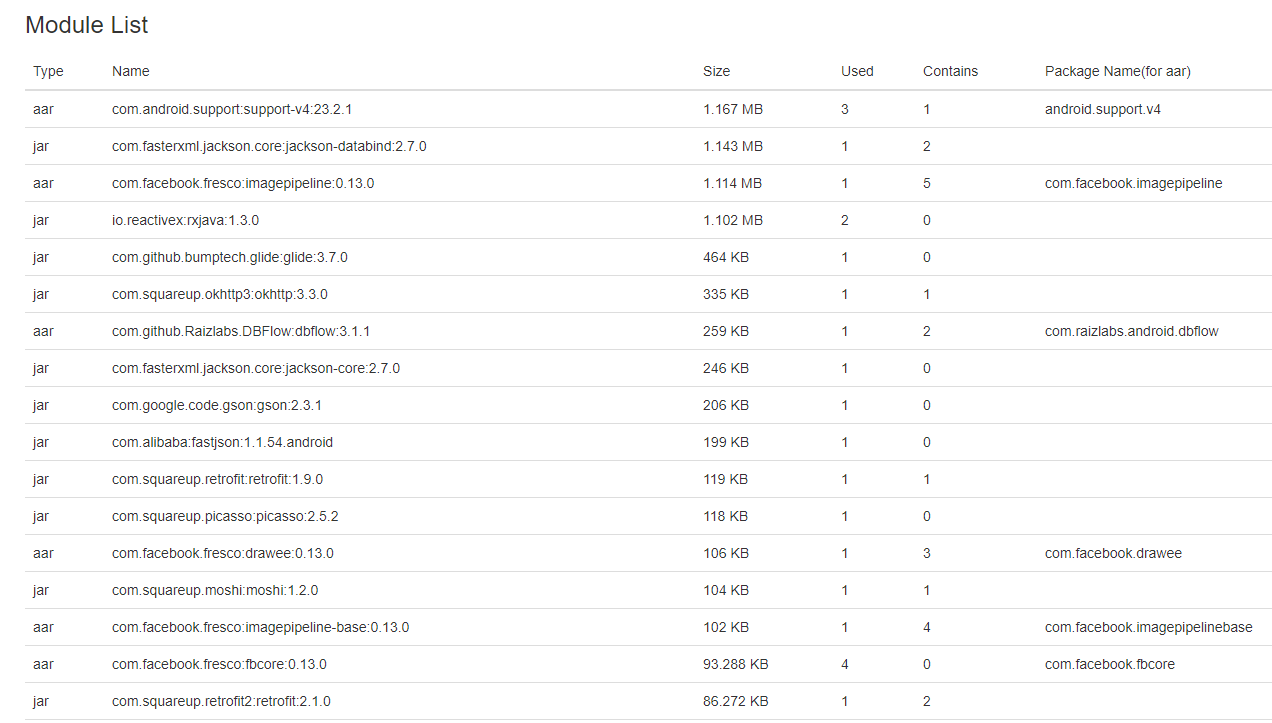
Task: Click the Name column header
Action: pyautogui.click(x=131, y=71)
